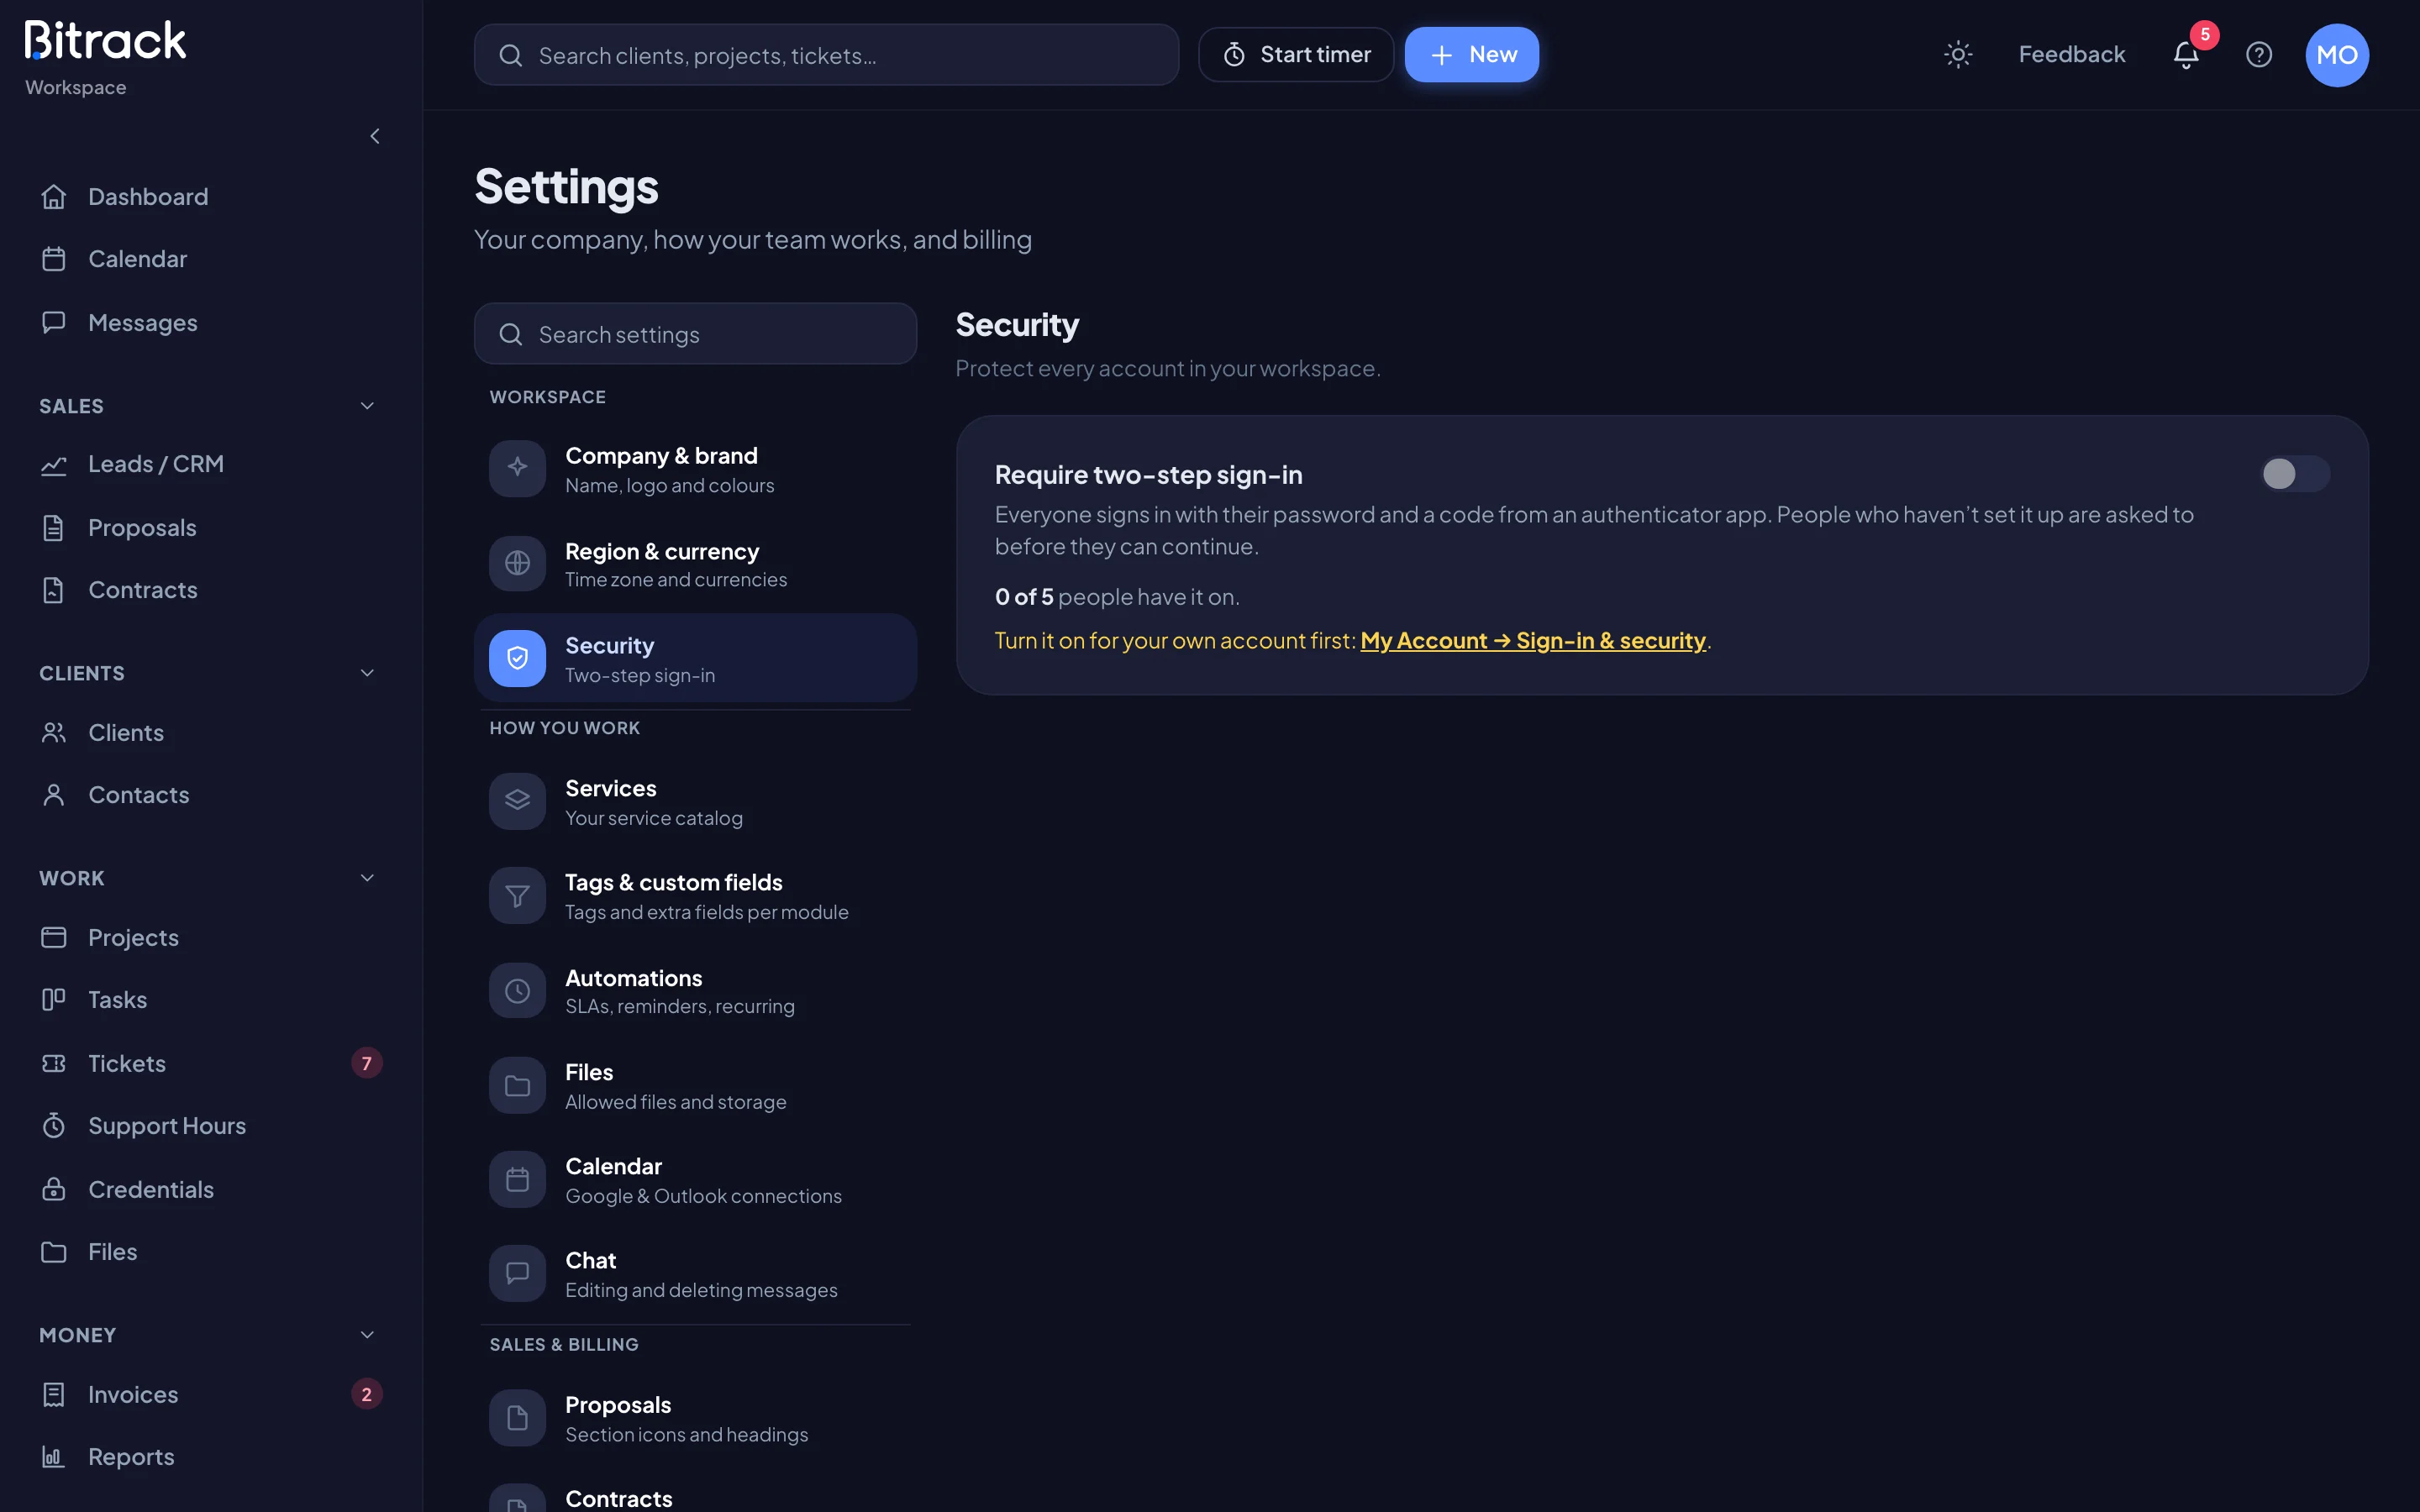Click Feedback in the top bar
This screenshot has width=2420, height=1512.
[2072, 55]
